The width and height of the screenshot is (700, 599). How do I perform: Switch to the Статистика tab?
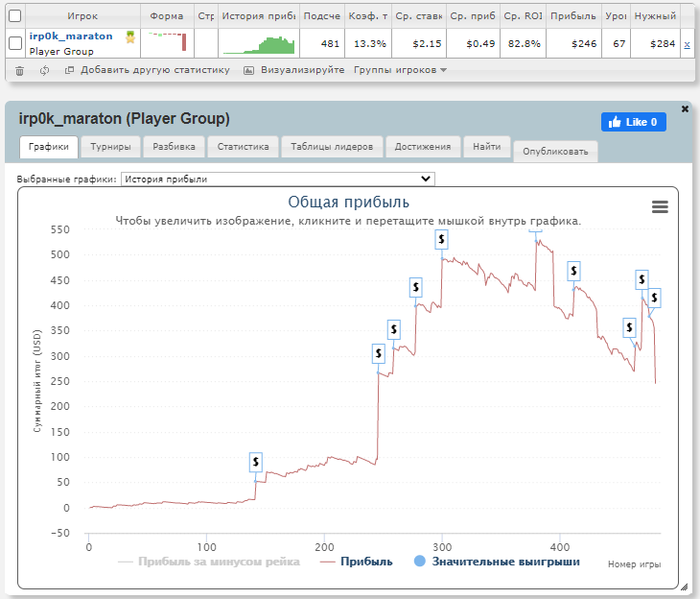(243, 147)
